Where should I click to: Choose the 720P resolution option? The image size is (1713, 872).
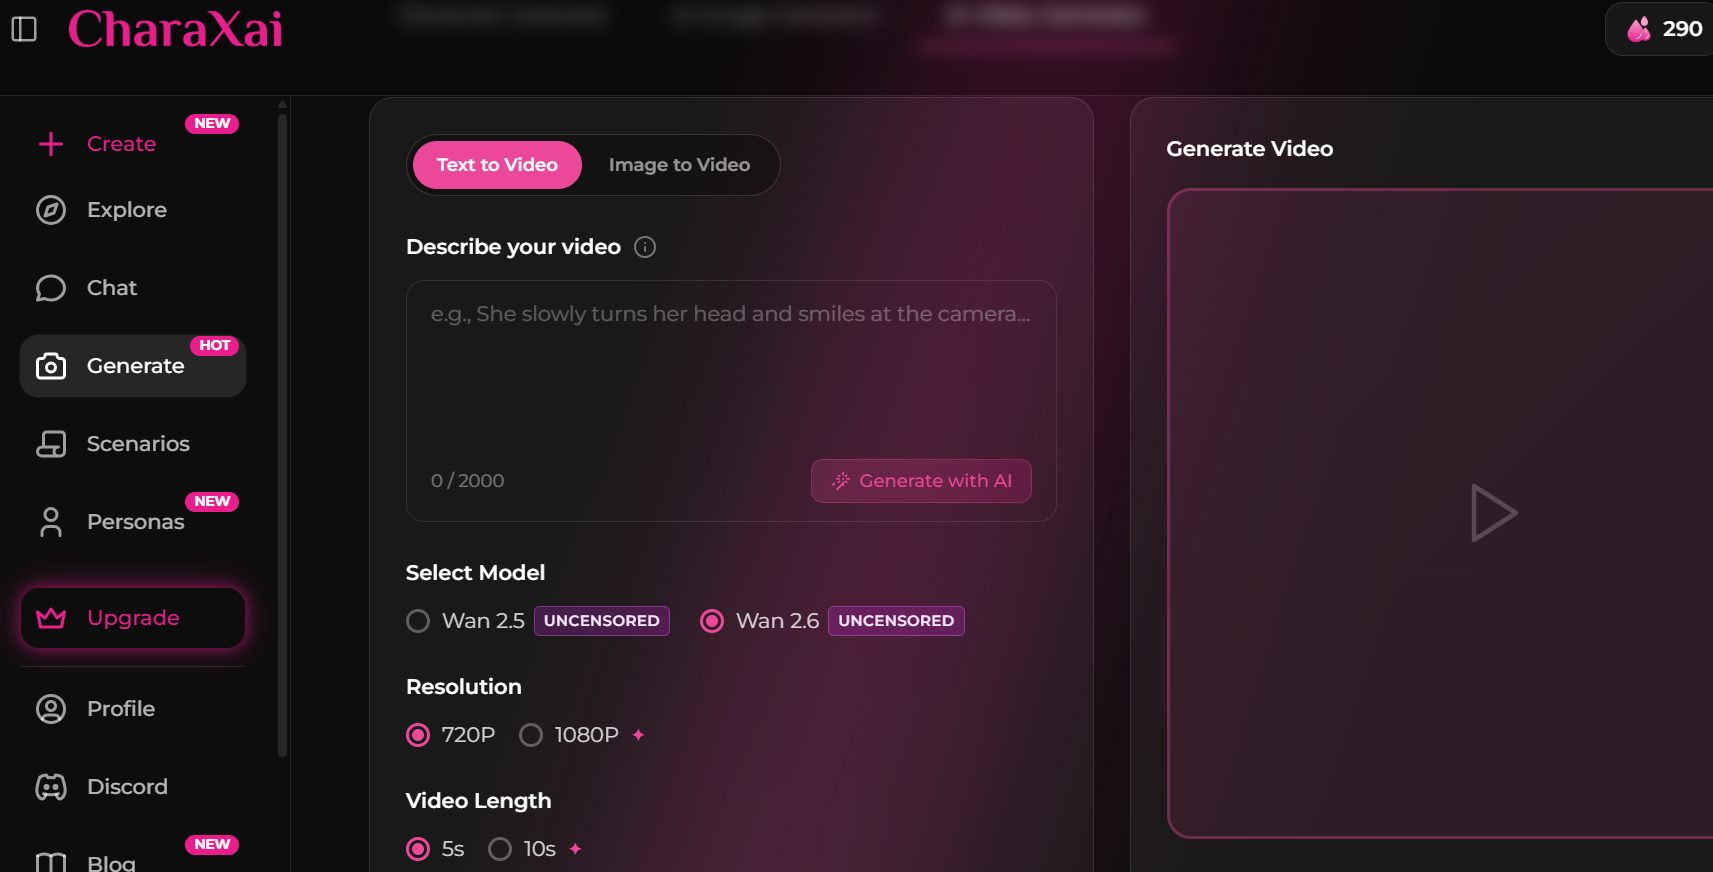coord(418,735)
